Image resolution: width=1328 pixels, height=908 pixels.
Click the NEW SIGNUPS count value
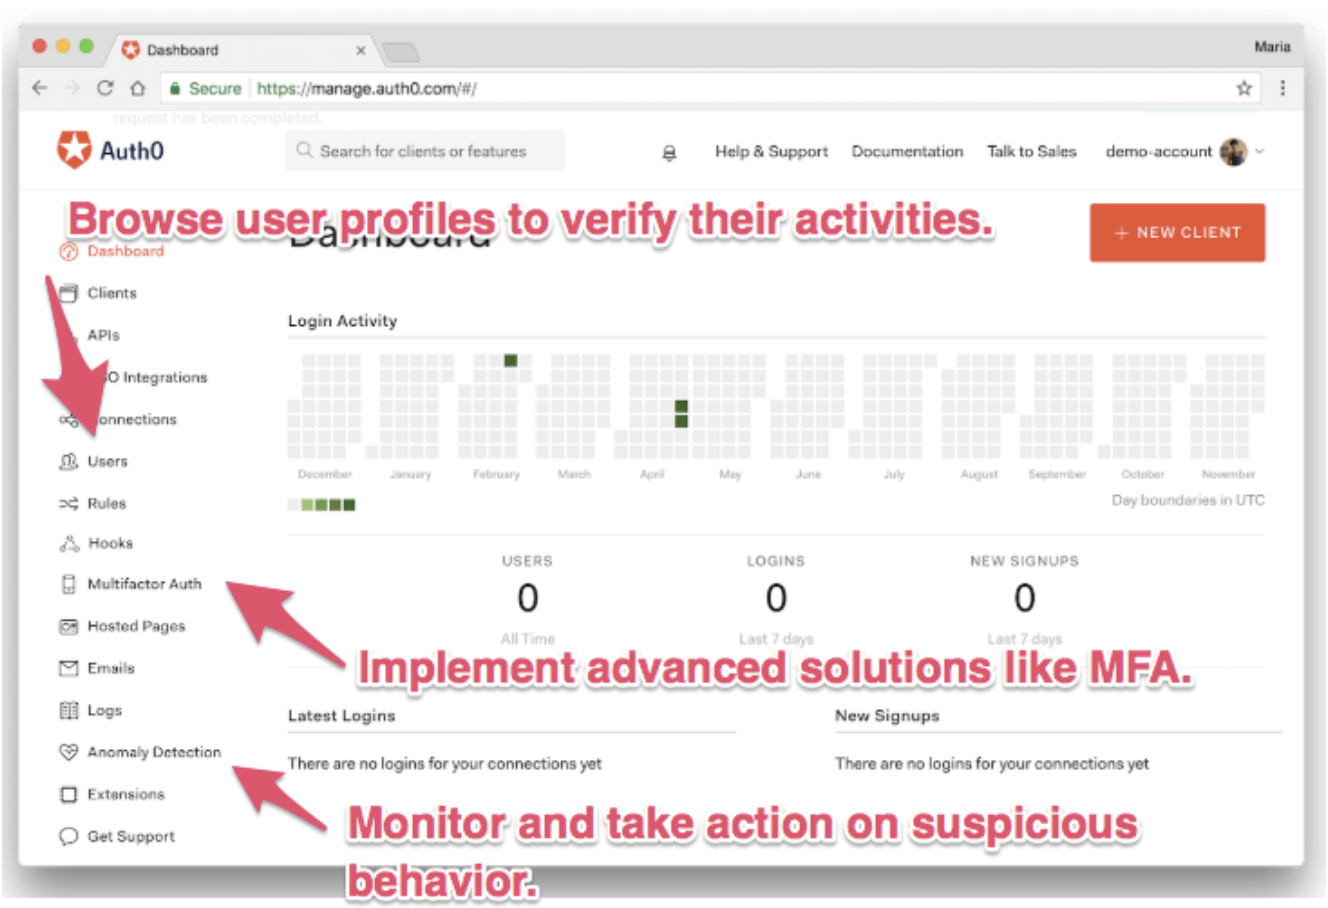click(x=1024, y=598)
